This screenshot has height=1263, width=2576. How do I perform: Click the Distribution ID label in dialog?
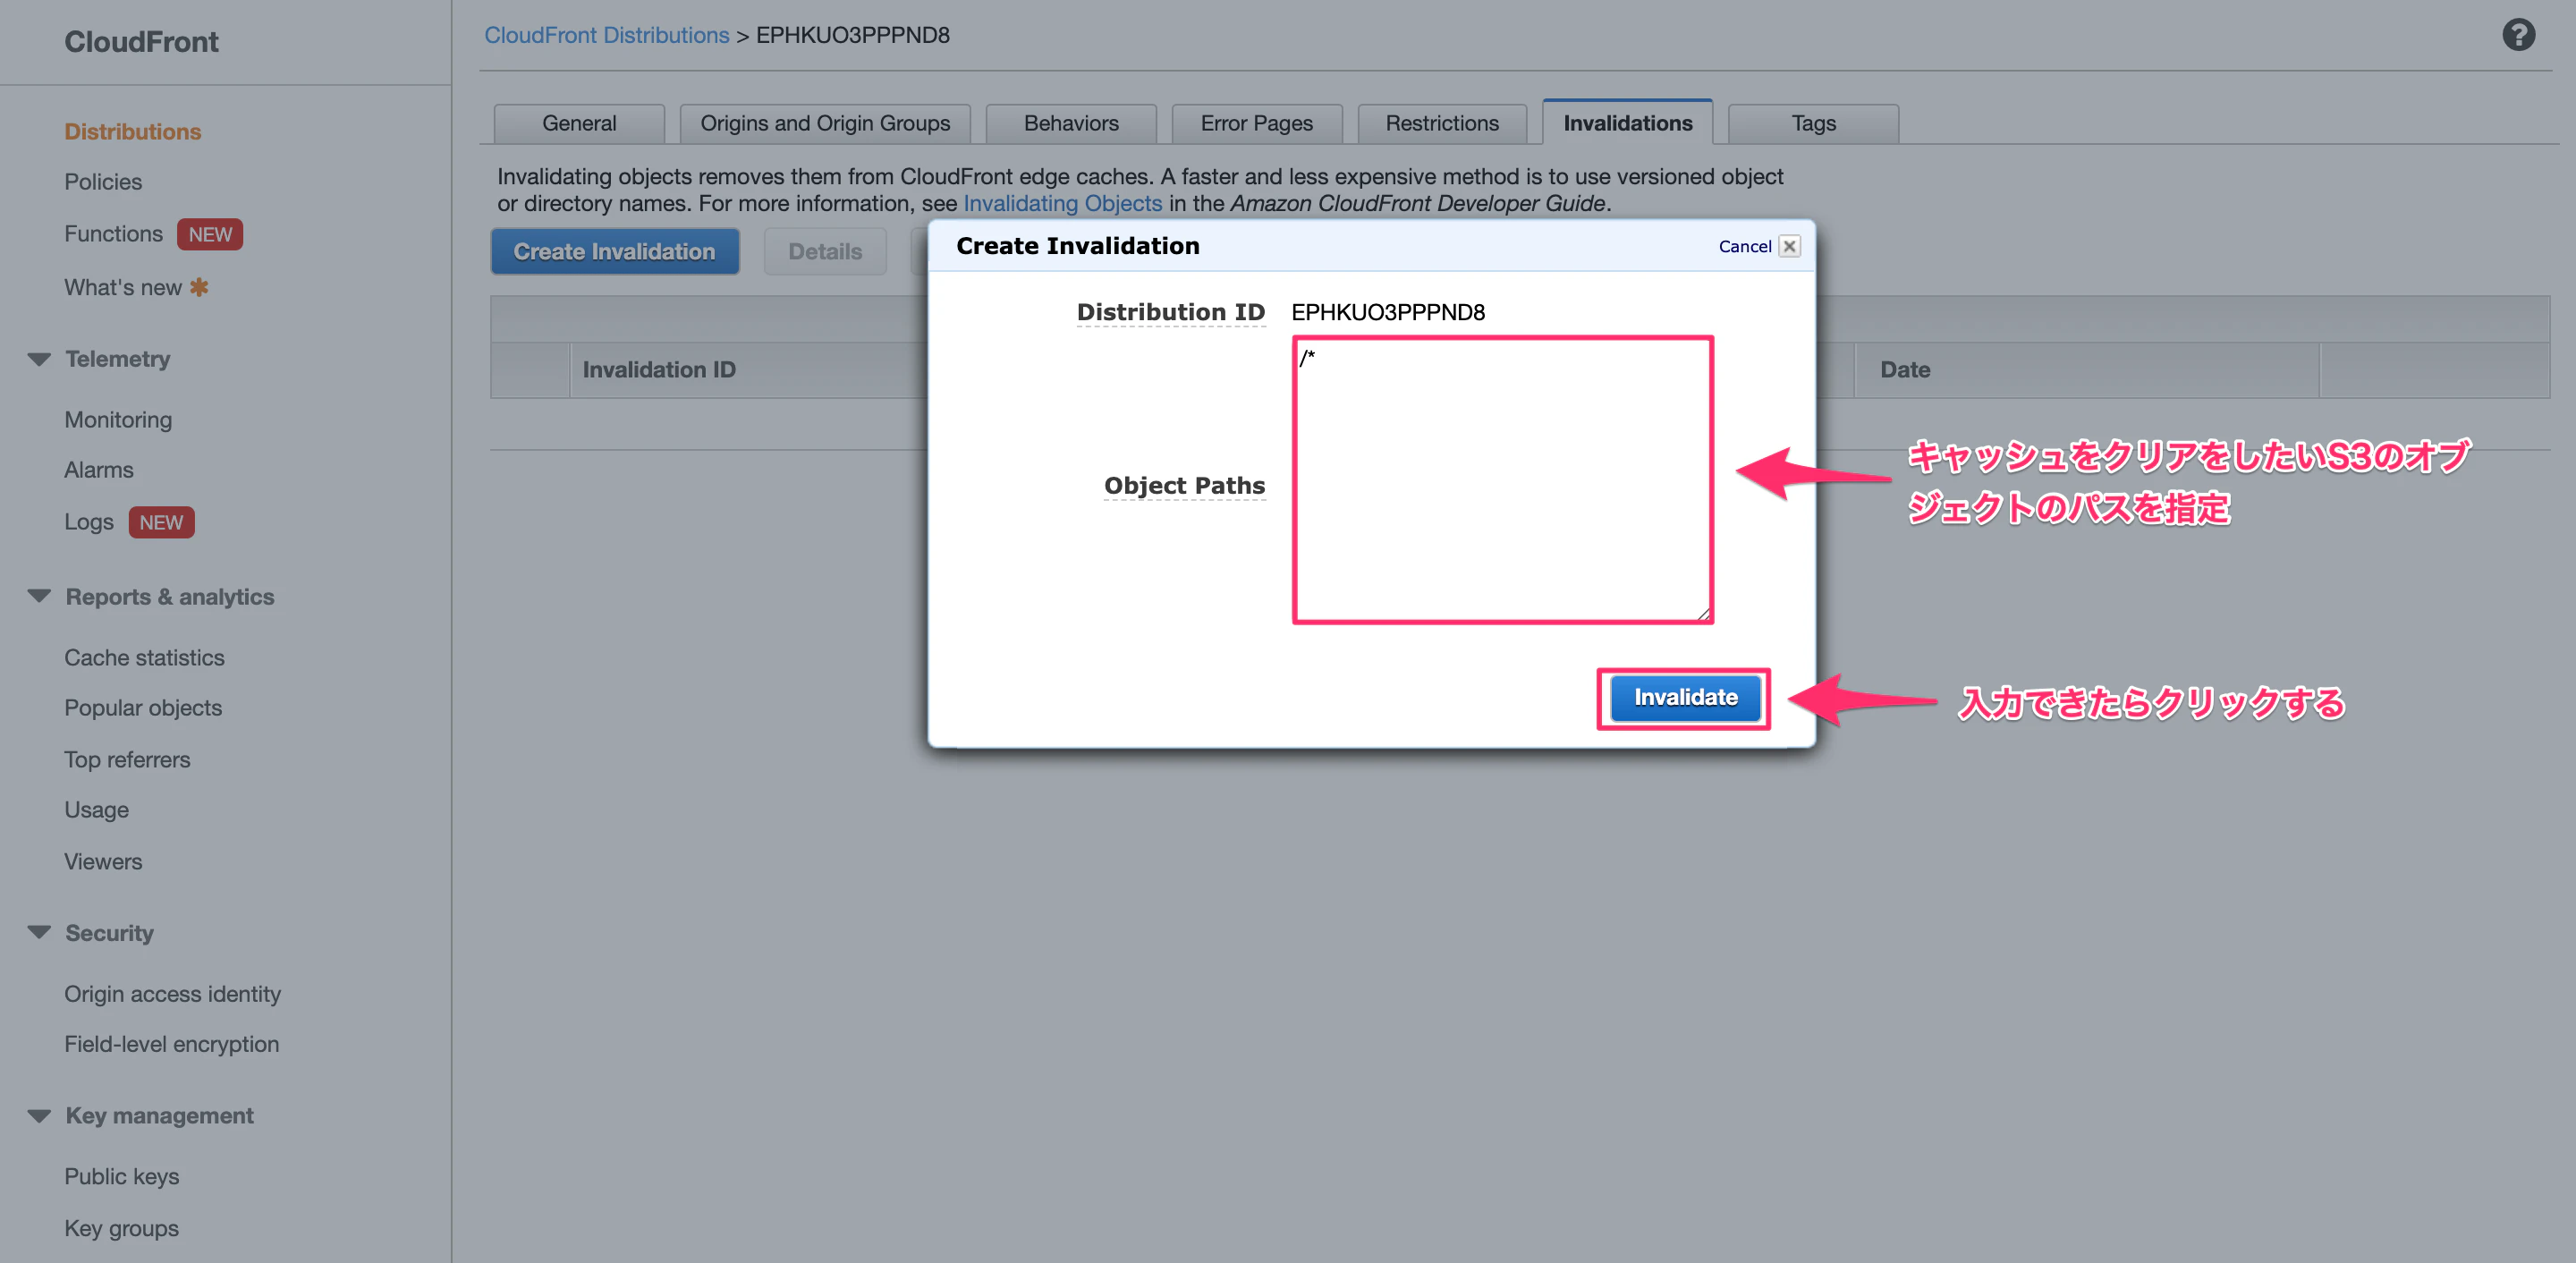(1170, 312)
